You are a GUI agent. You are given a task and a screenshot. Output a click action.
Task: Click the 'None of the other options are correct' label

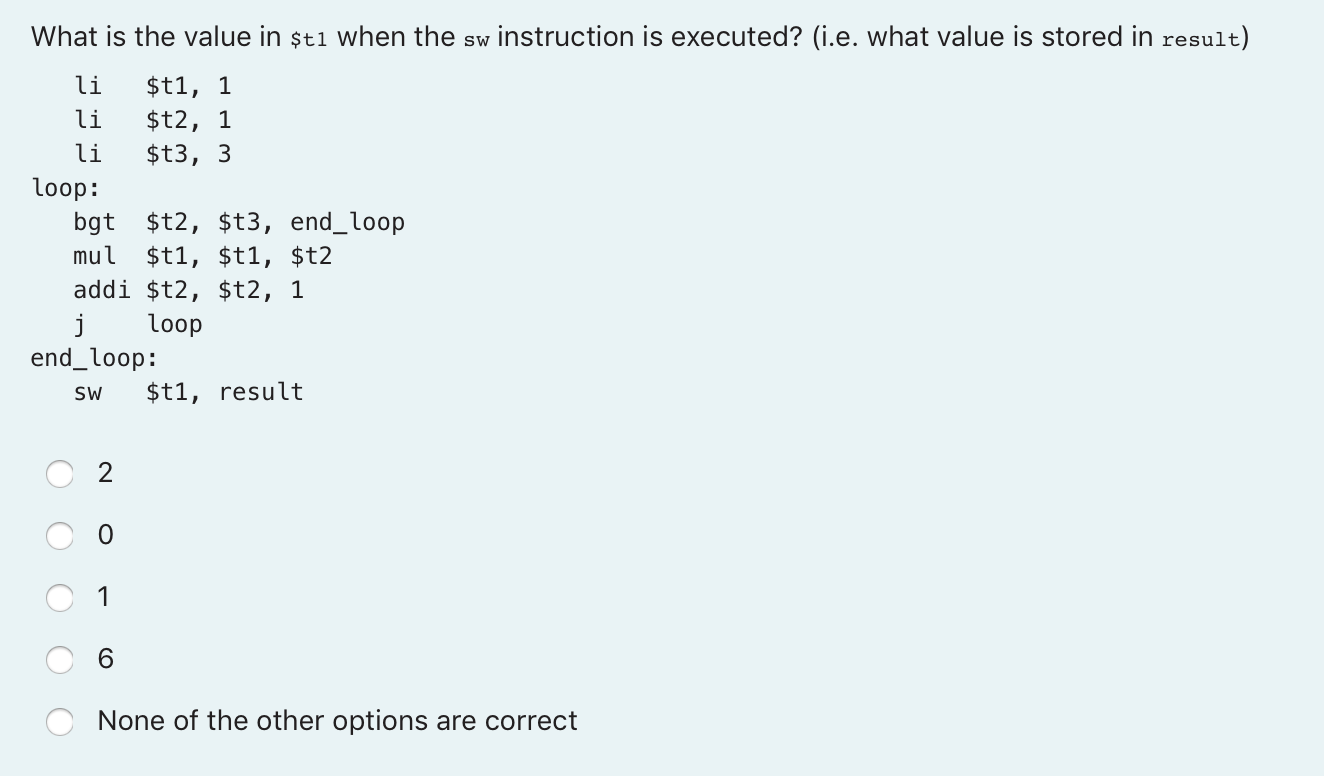click(337, 721)
